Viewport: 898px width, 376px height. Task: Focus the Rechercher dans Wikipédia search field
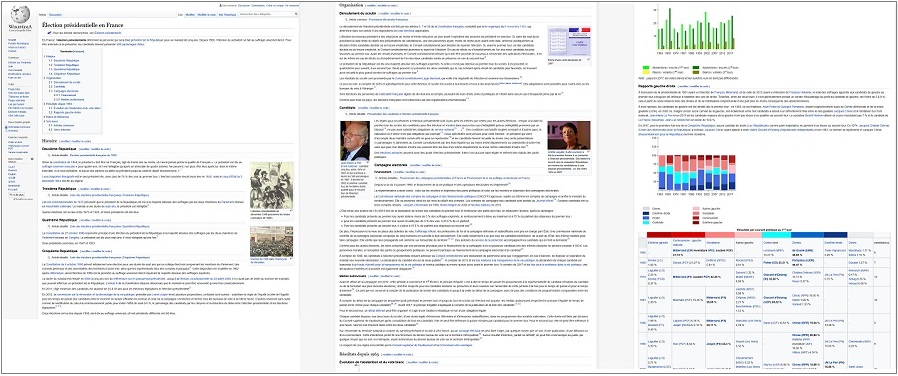(x=267, y=14)
